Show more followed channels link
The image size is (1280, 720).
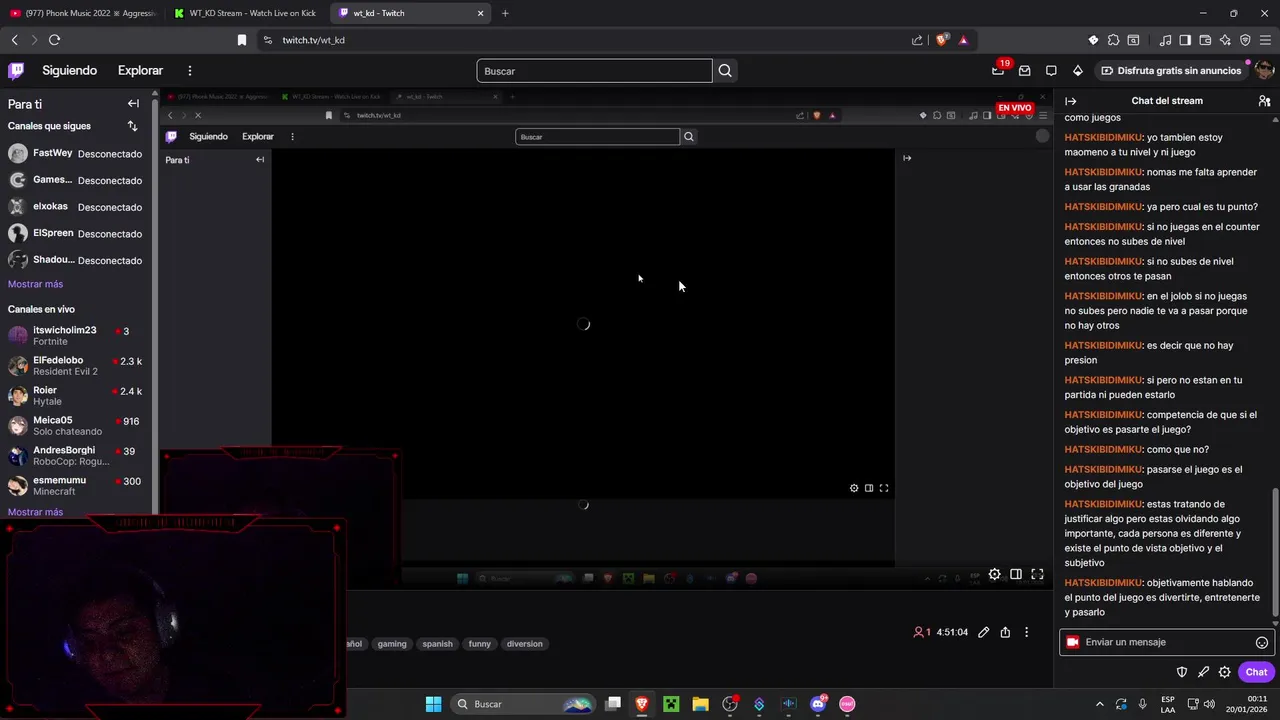(x=35, y=285)
